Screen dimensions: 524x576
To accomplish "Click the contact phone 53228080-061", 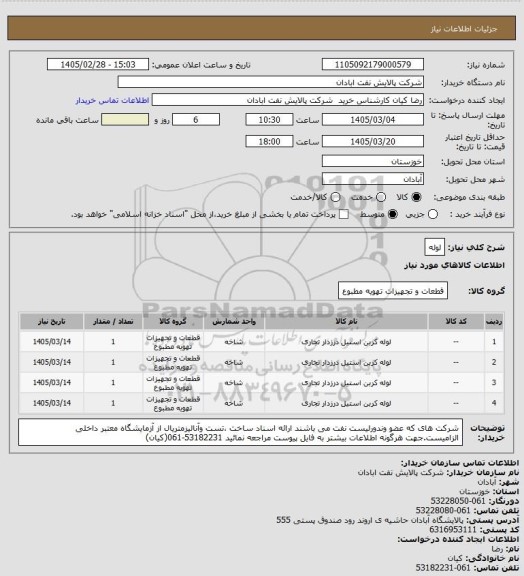I will (x=443, y=510).
